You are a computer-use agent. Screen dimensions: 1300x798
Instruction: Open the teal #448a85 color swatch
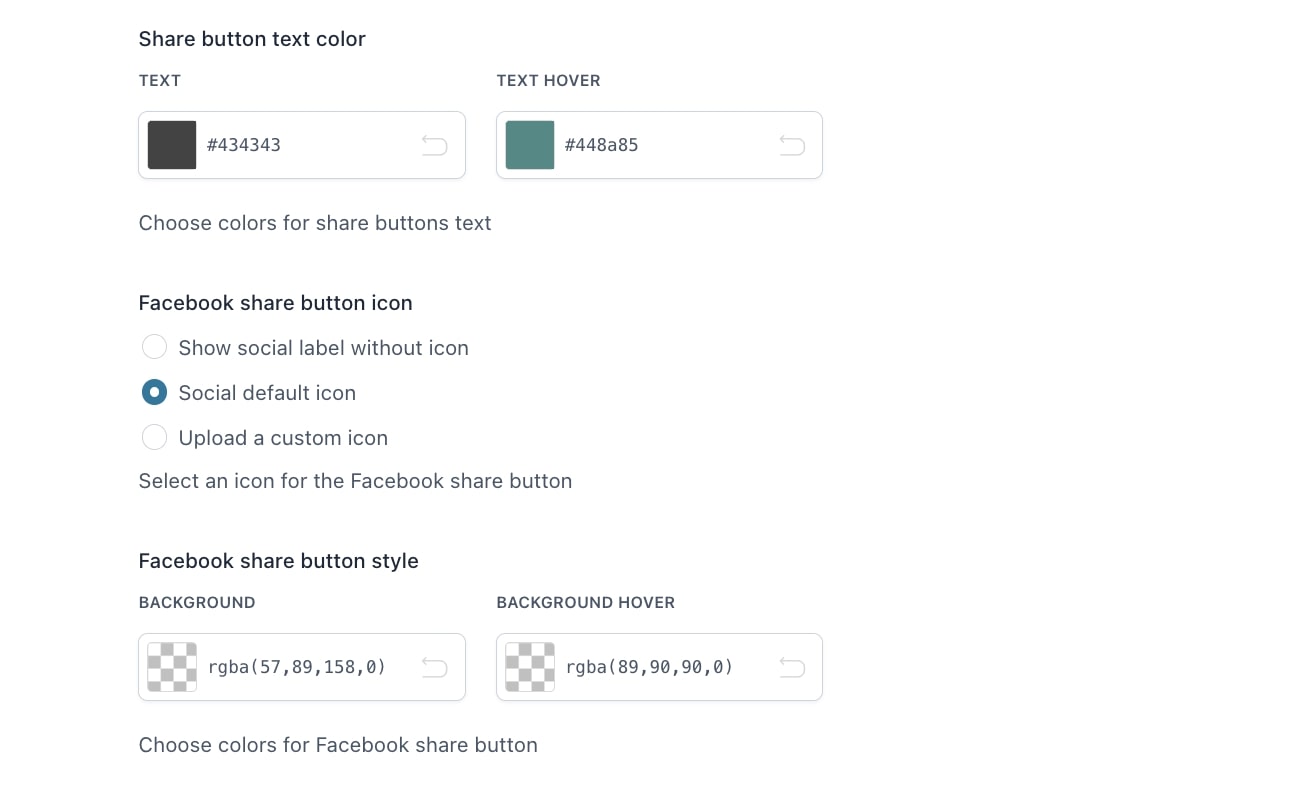coord(530,145)
